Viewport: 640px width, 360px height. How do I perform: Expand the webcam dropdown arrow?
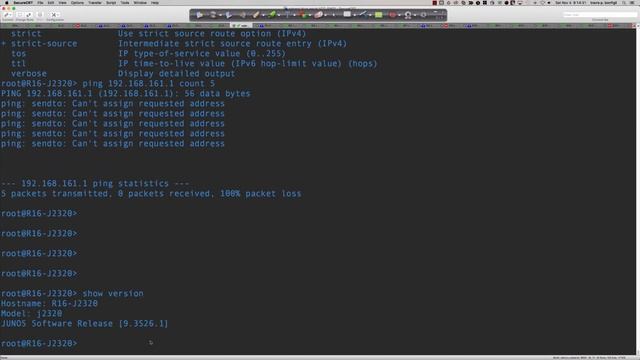(x=415, y=16)
